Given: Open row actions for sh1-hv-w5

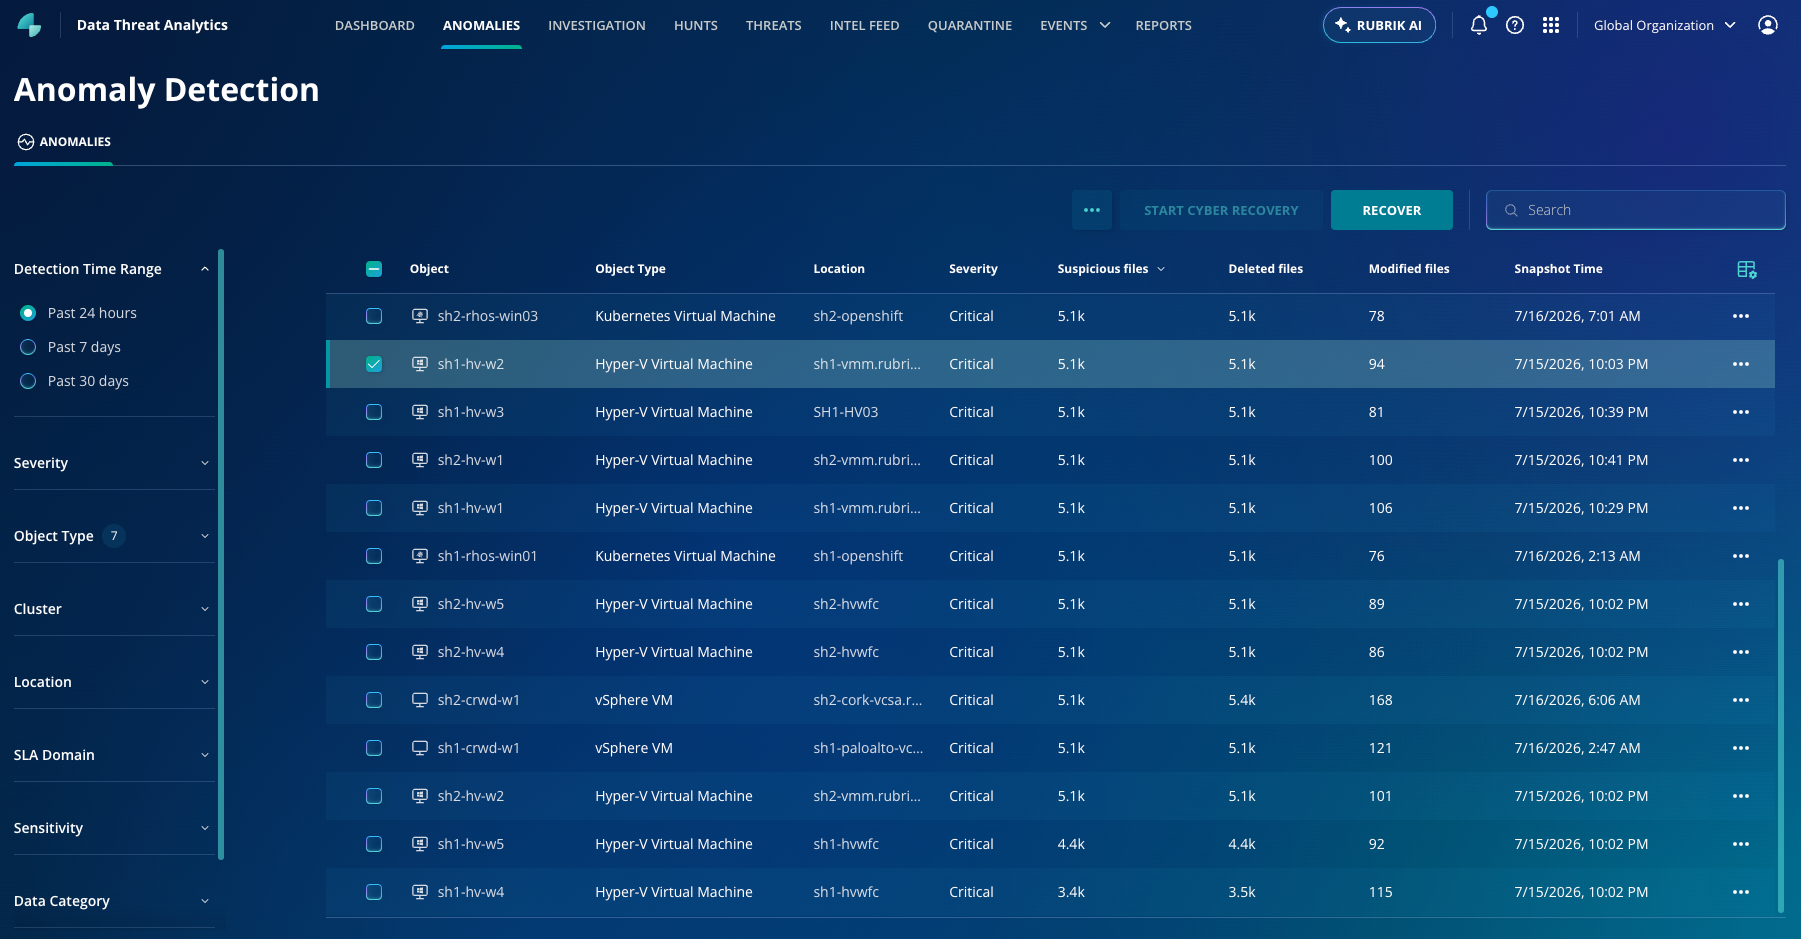Looking at the screenshot, I should [x=1741, y=844].
